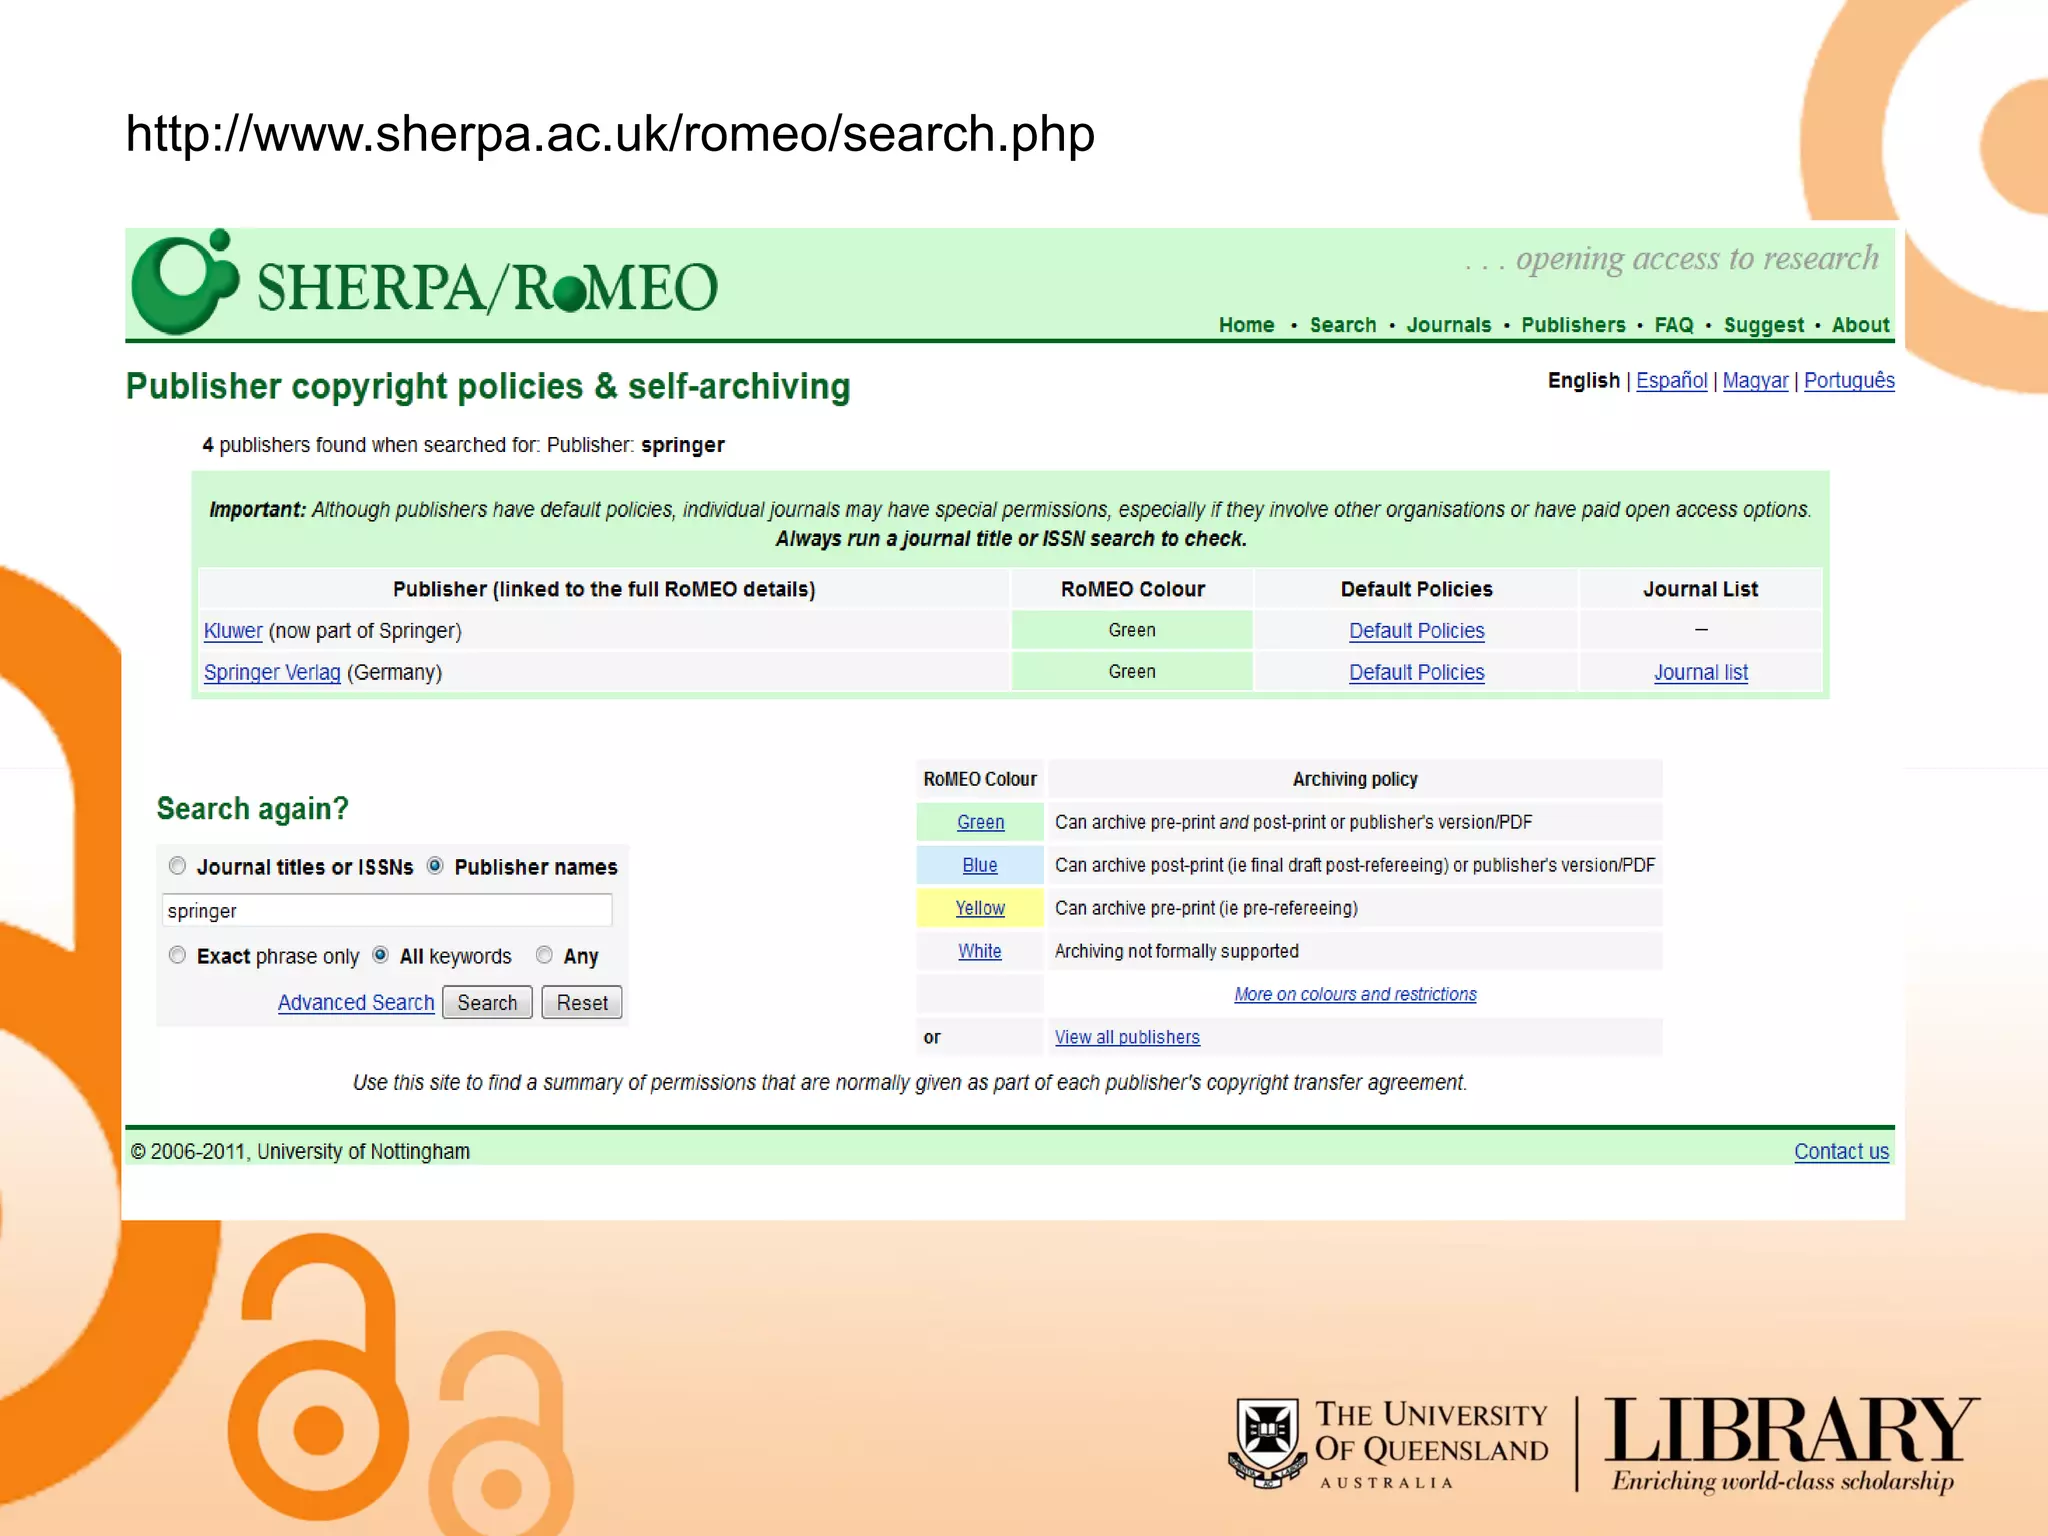Image resolution: width=2048 pixels, height=1536 pixels.
Task: Open the FAQ navigation item
Action: 1673,325
